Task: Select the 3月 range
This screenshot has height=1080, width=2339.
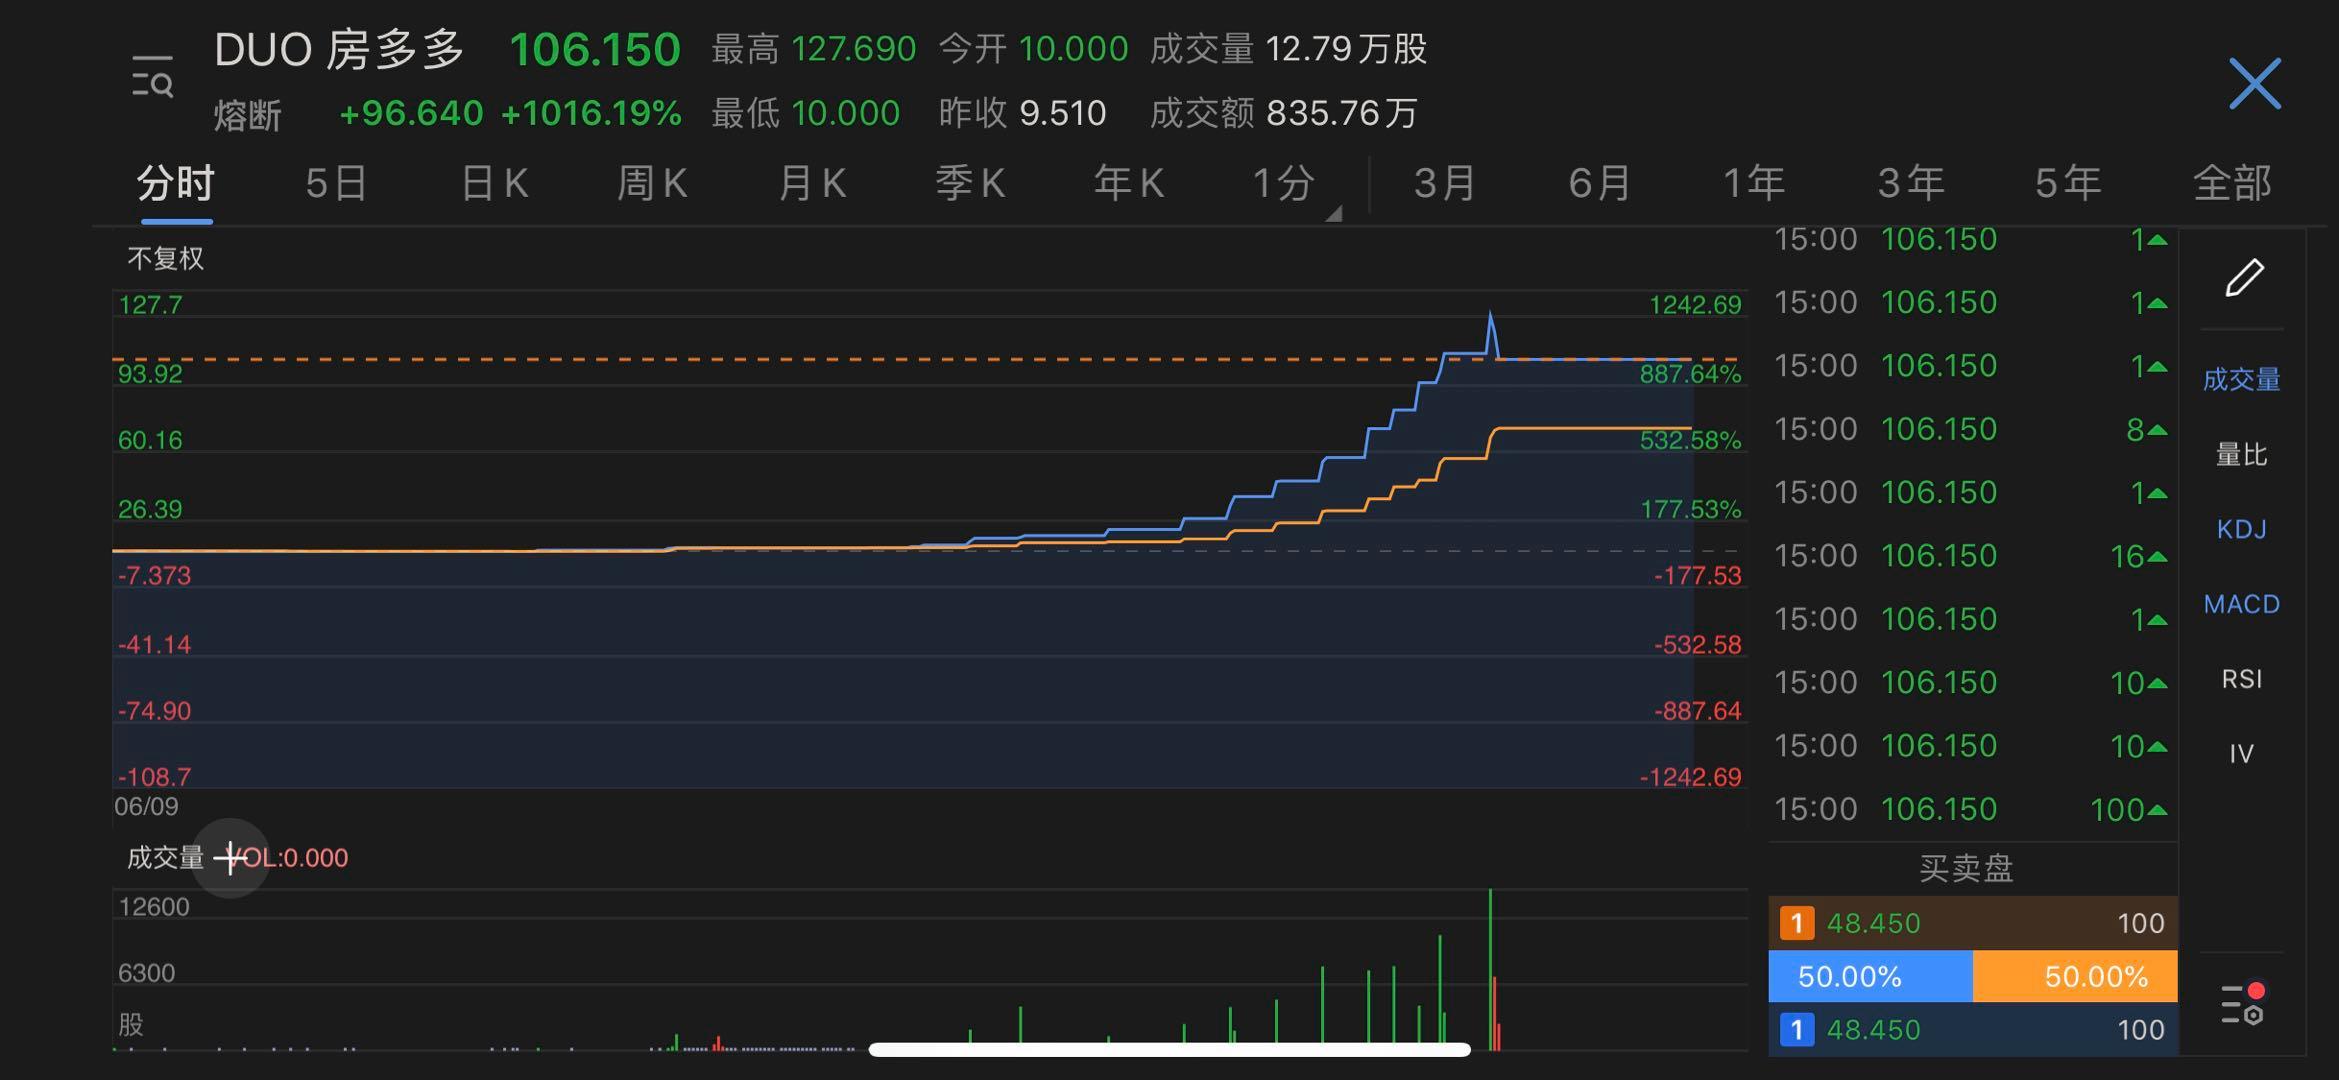Action: point(1445,184)
